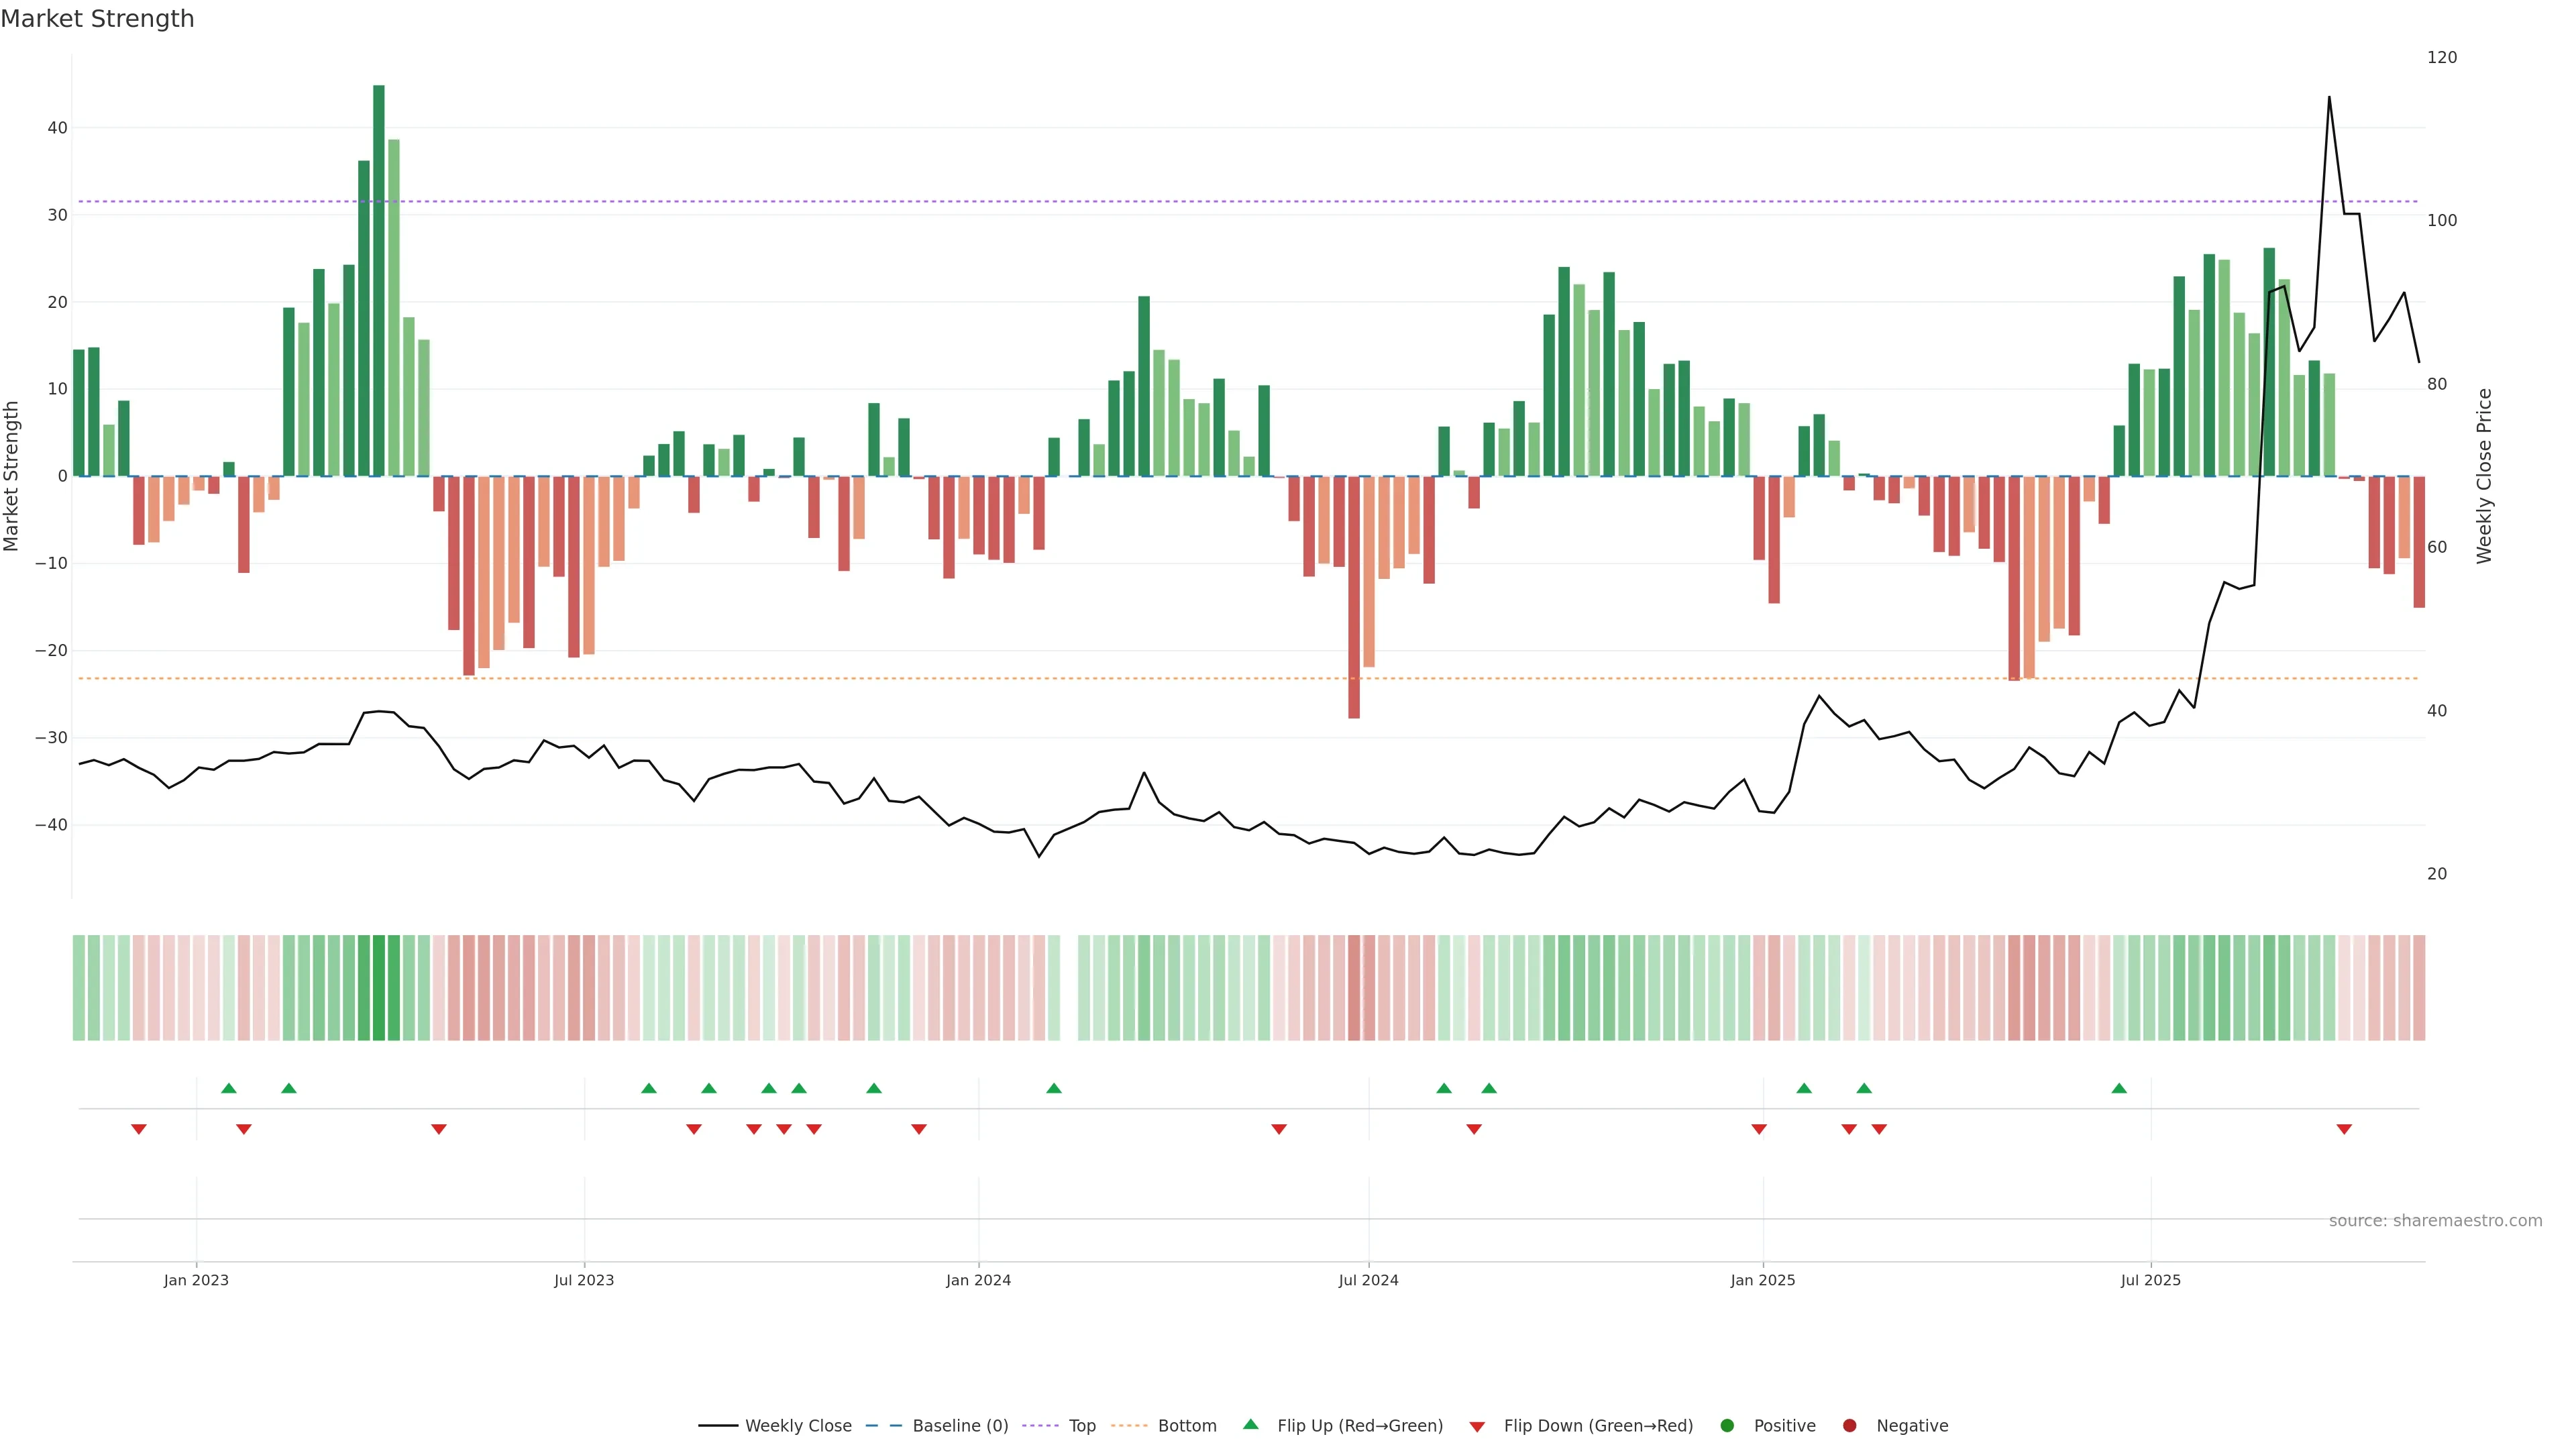Click the weekly close price peak point
This screenshot has width=2576, height=1449.
[2329, 97]
